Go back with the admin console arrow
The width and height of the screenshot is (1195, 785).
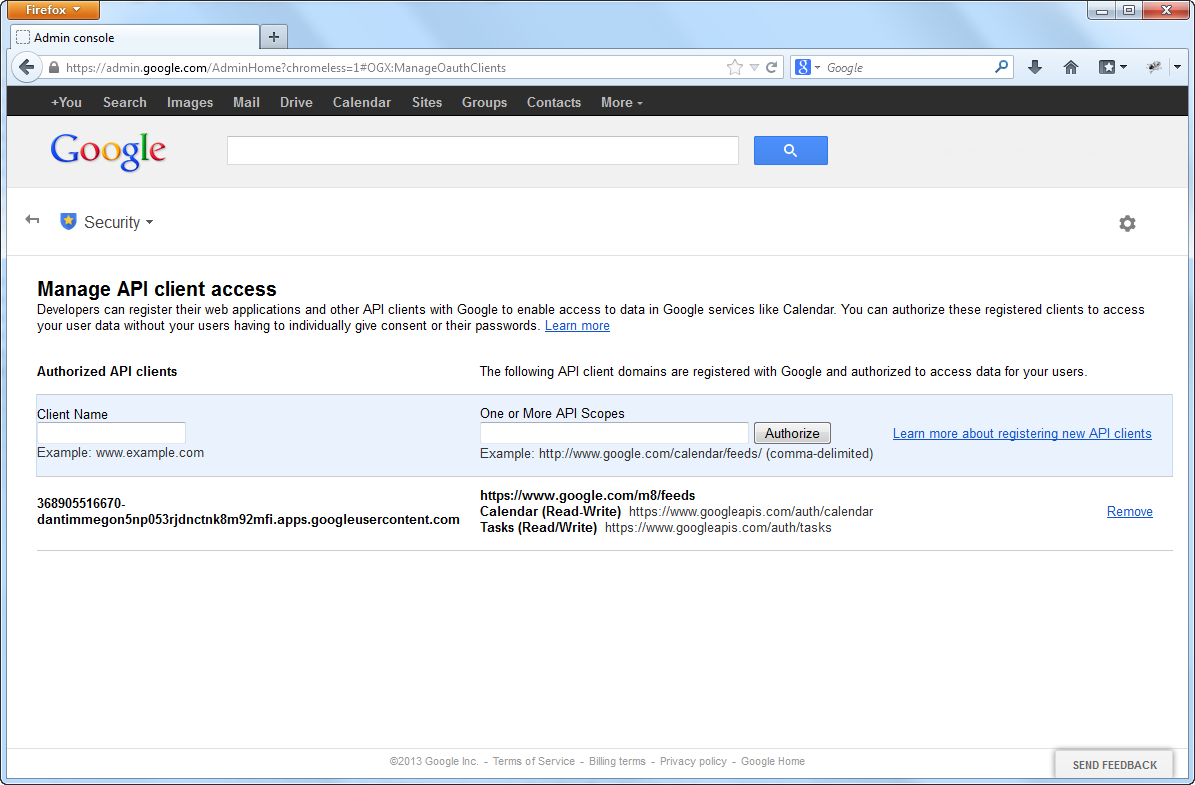tap(32, 220)
